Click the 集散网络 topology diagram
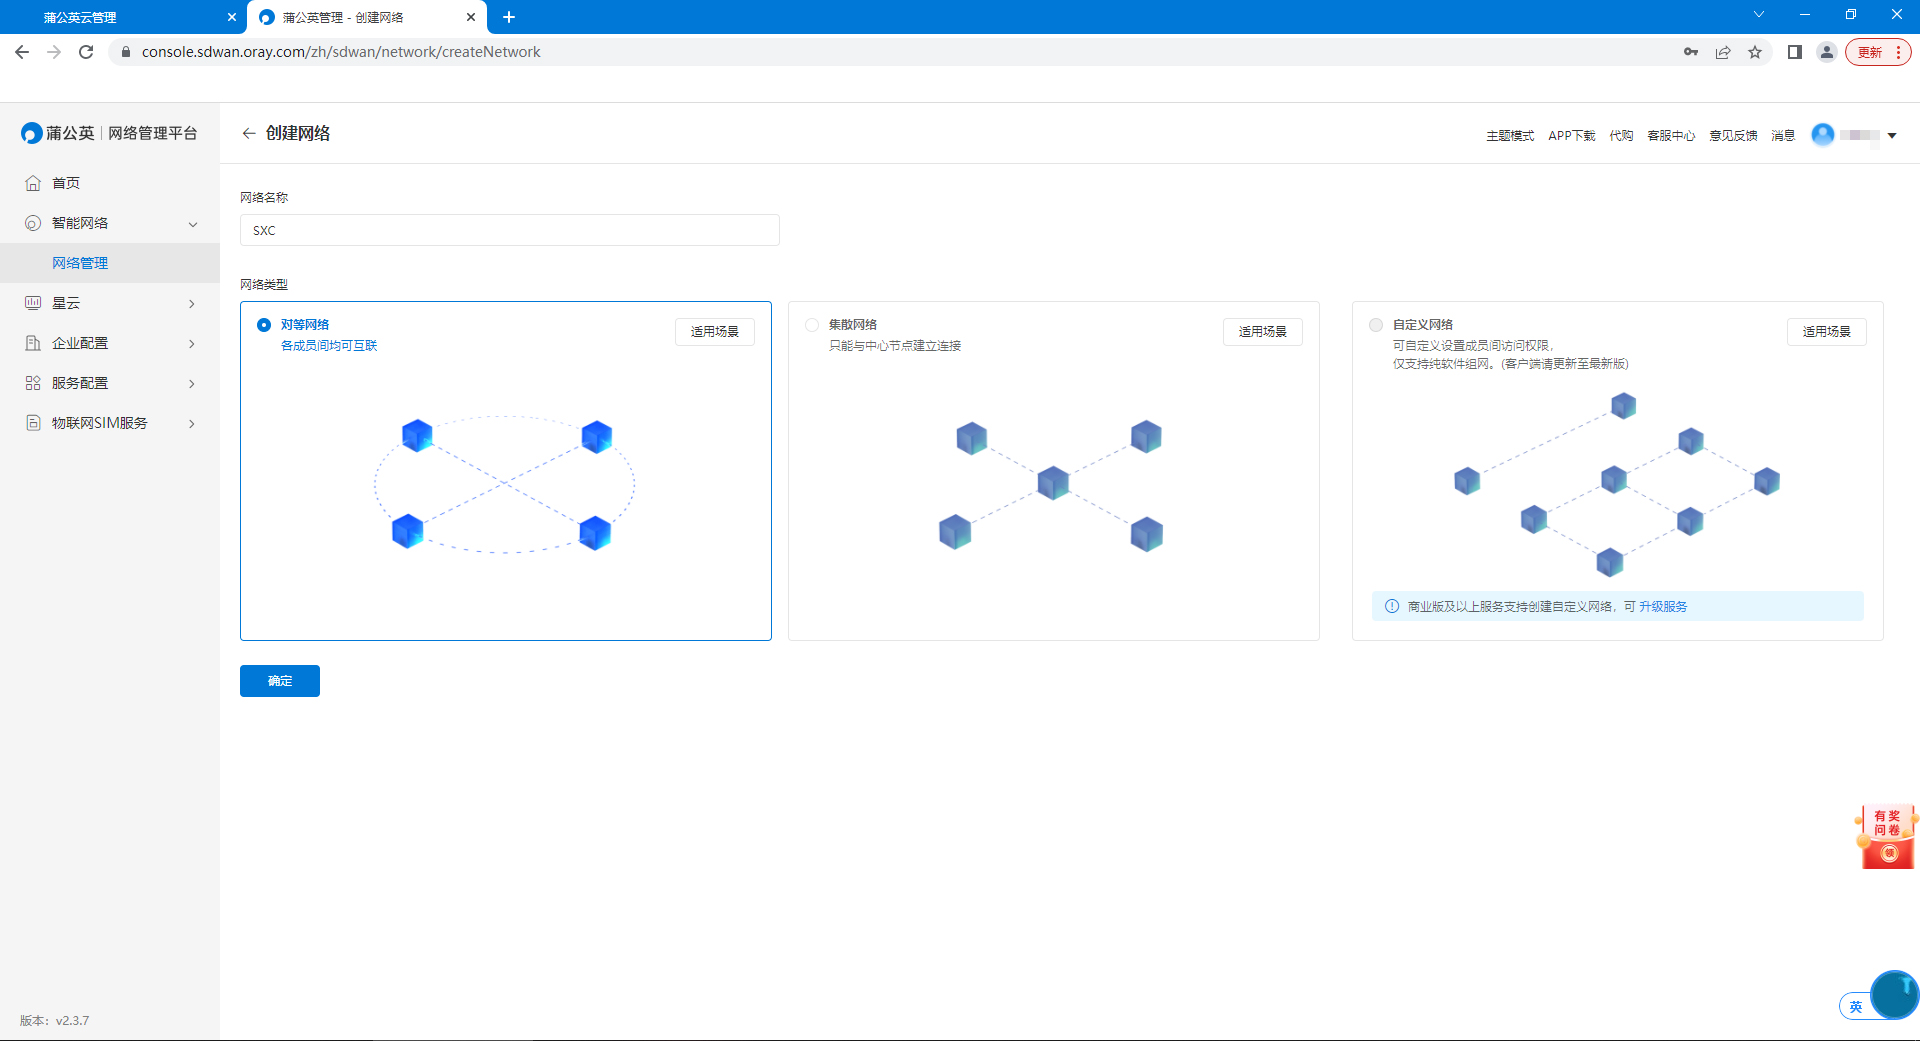The height and width of the screenshot is (1041, 1920). click(x=1051, y=485)
